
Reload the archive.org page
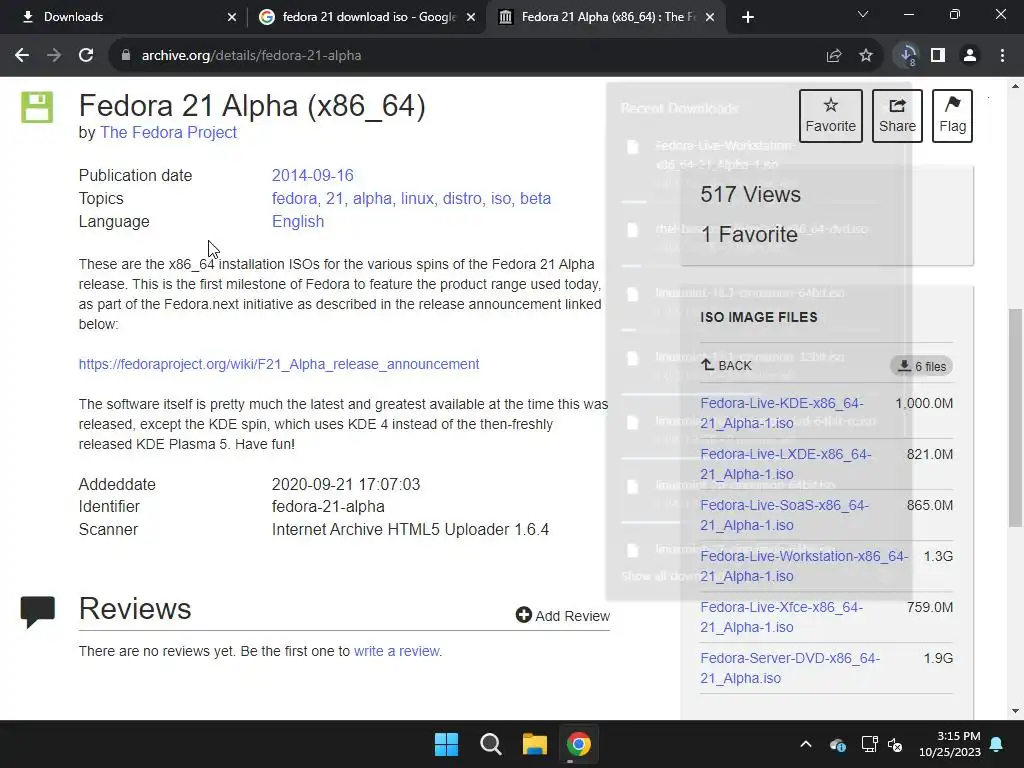pyautogui.click(x=86, y=56)
